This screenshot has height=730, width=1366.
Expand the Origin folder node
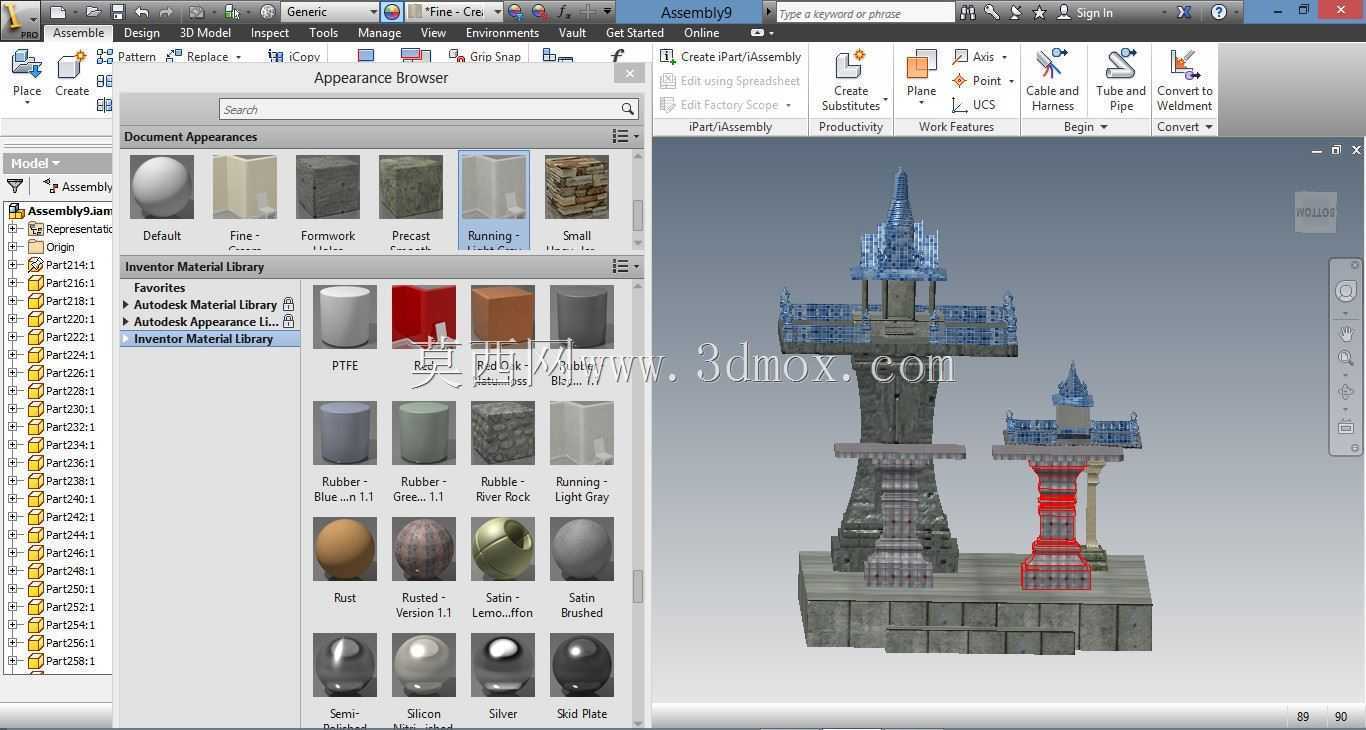click(13, 247)
